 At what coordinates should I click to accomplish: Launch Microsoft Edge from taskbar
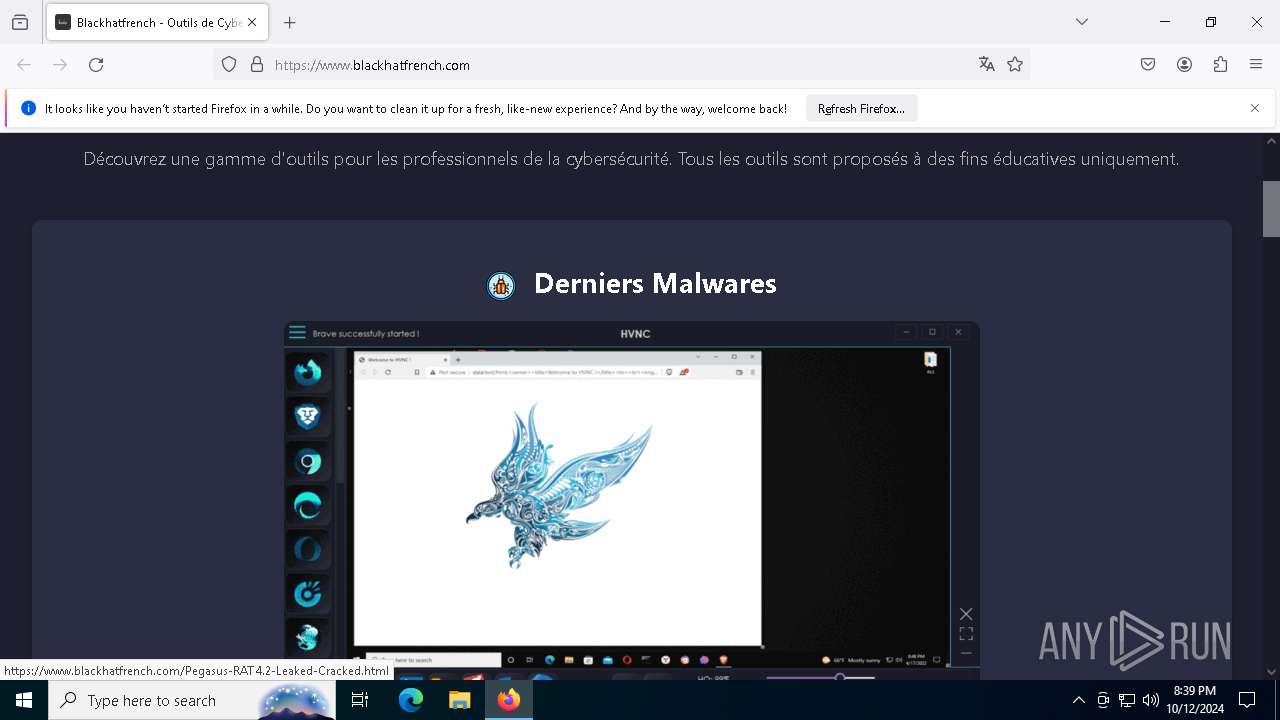(411, 700)
